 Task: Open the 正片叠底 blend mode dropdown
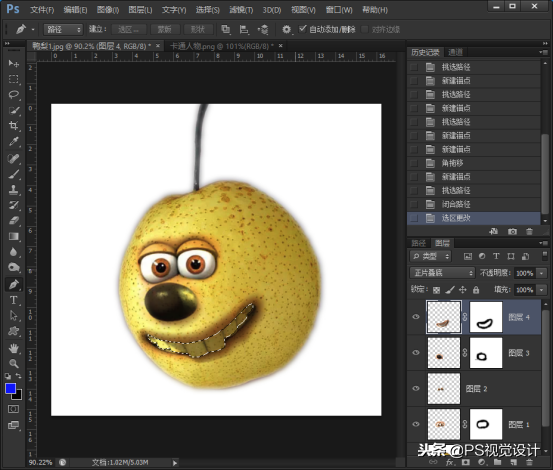click(442, 273)
